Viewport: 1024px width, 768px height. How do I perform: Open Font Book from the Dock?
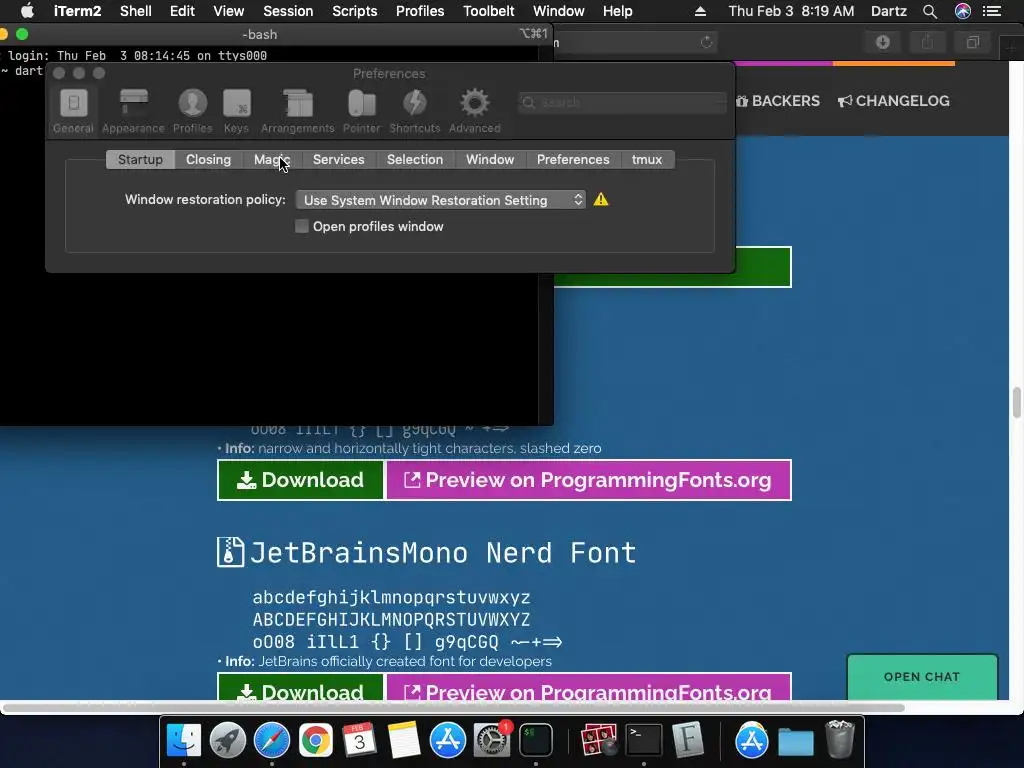(x=687, y=740)
